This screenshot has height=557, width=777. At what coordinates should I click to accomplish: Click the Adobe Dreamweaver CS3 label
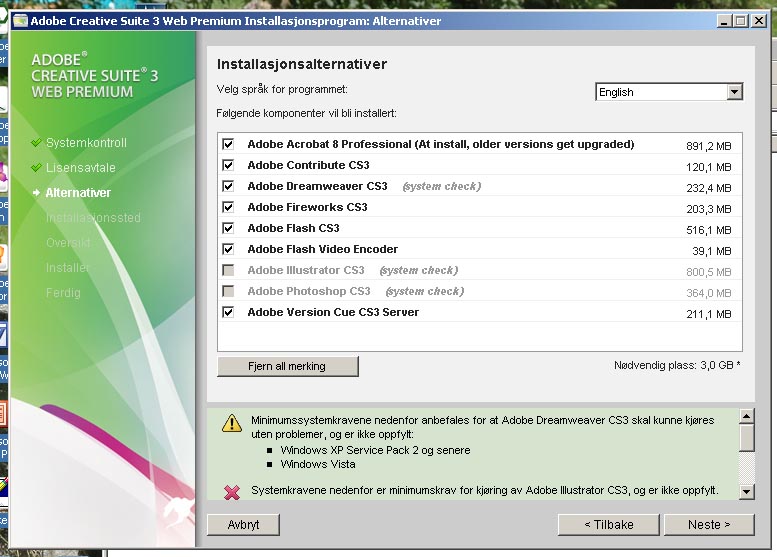click(317, 186)
